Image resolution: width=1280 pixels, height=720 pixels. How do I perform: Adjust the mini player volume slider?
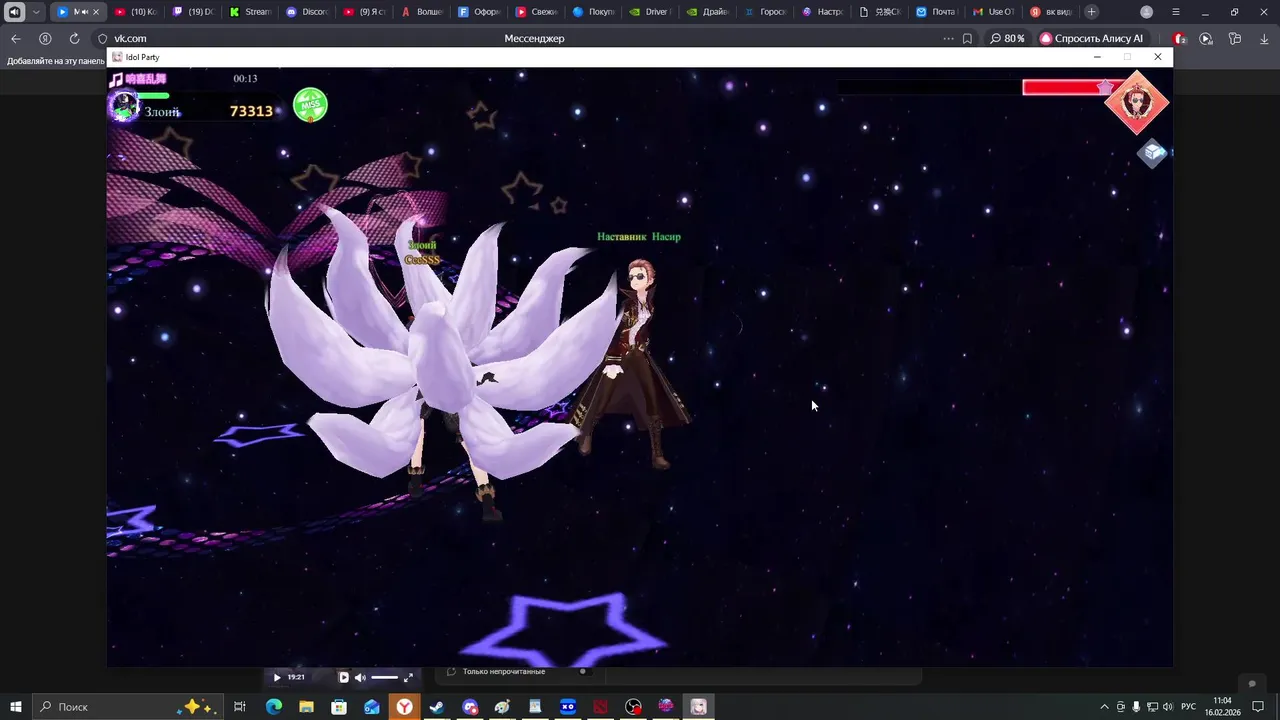tap(385, 677)
